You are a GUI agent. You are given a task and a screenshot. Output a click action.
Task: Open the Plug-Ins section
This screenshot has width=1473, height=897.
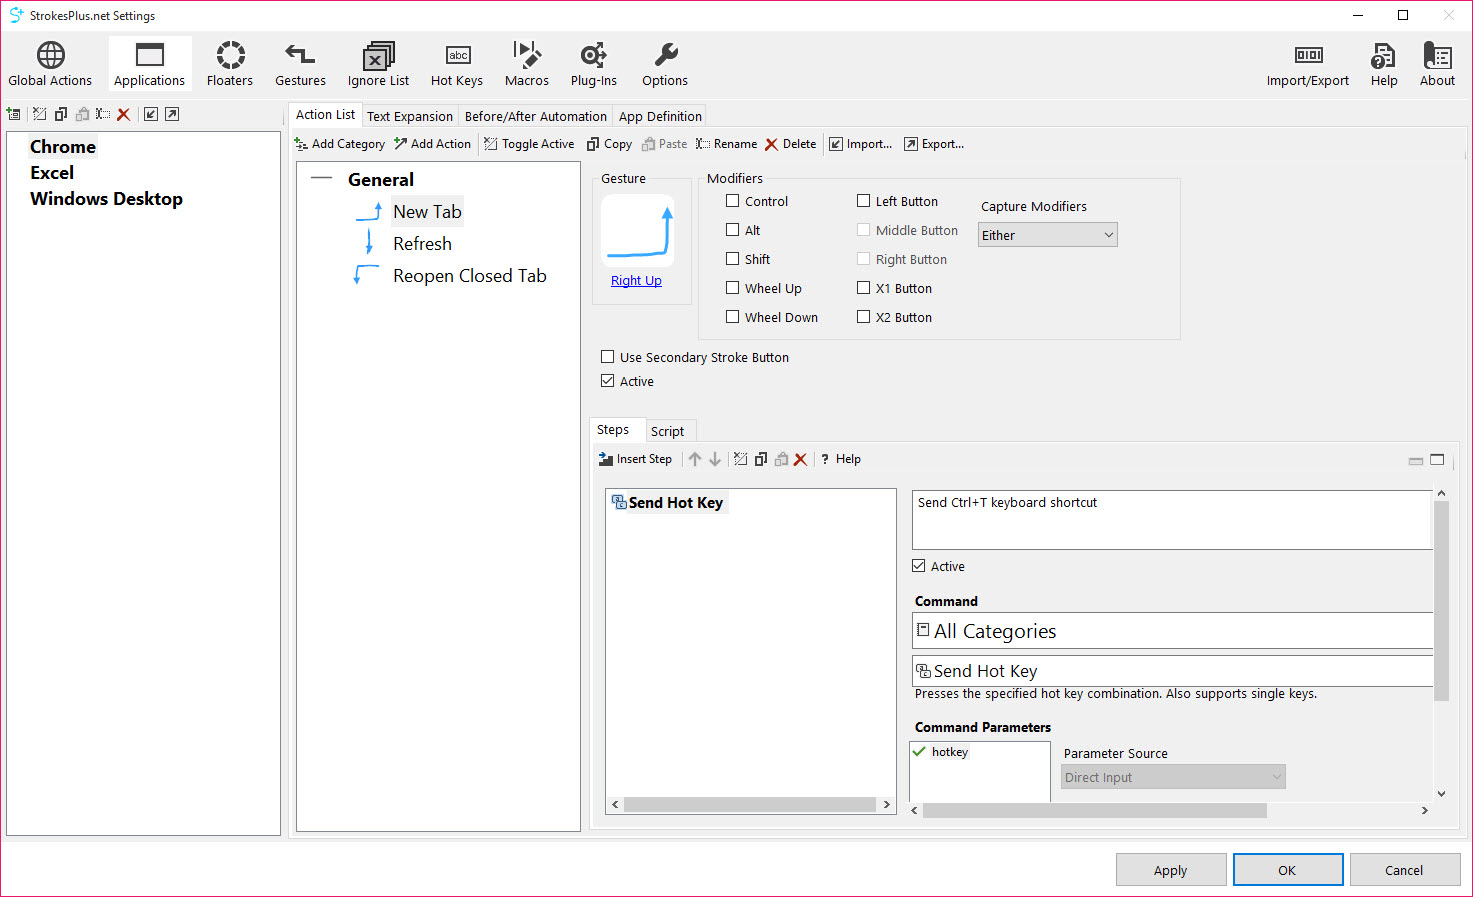tap(594, 64)
